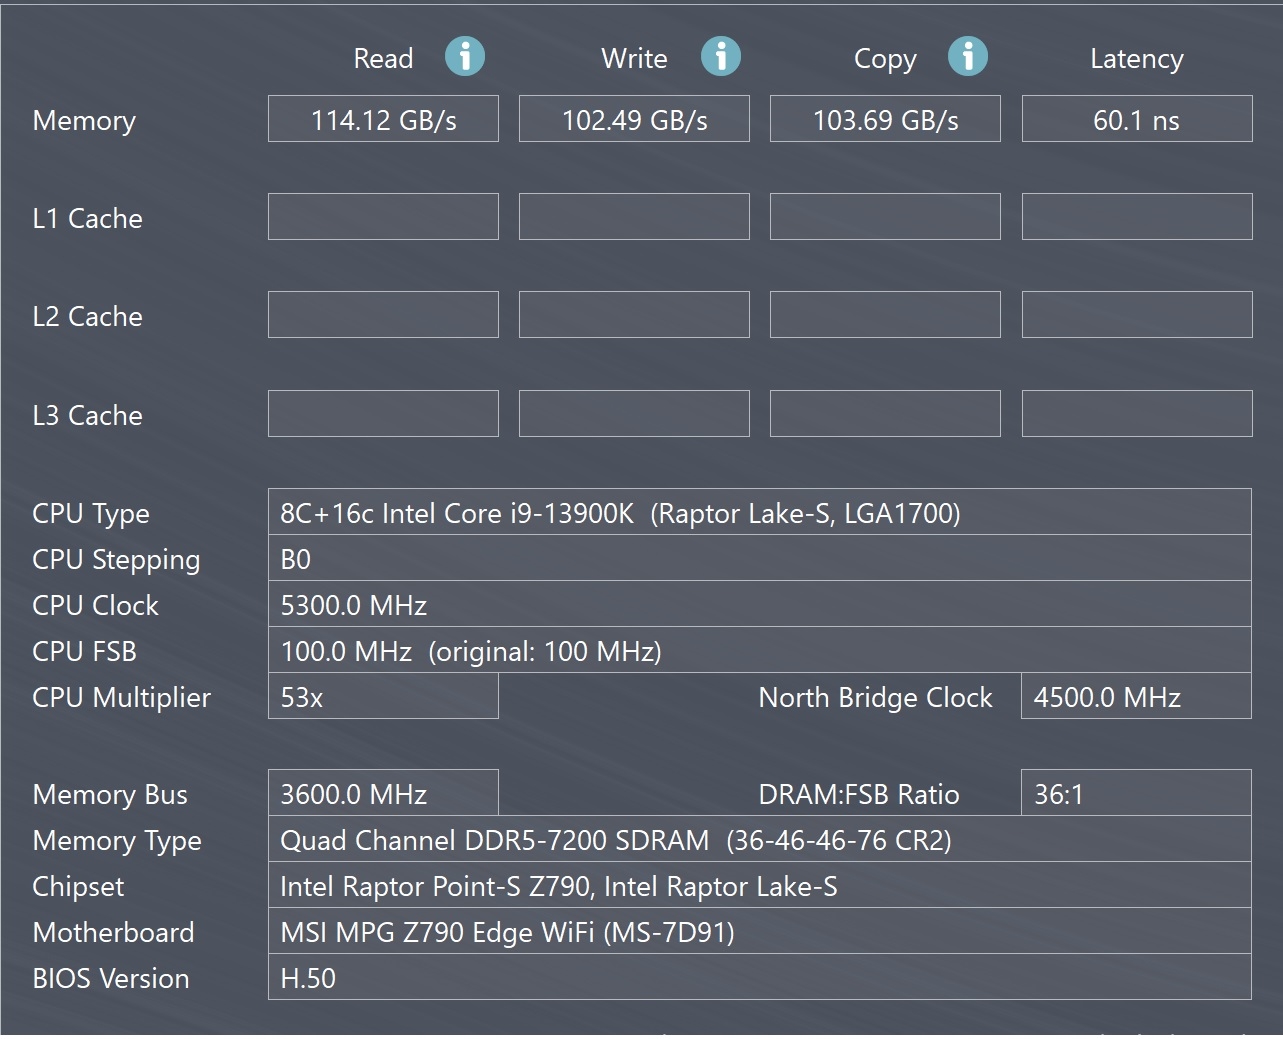Click the info icon next to Write
Viewport: 1283px width, 1039px height.
tap(721, 57)
